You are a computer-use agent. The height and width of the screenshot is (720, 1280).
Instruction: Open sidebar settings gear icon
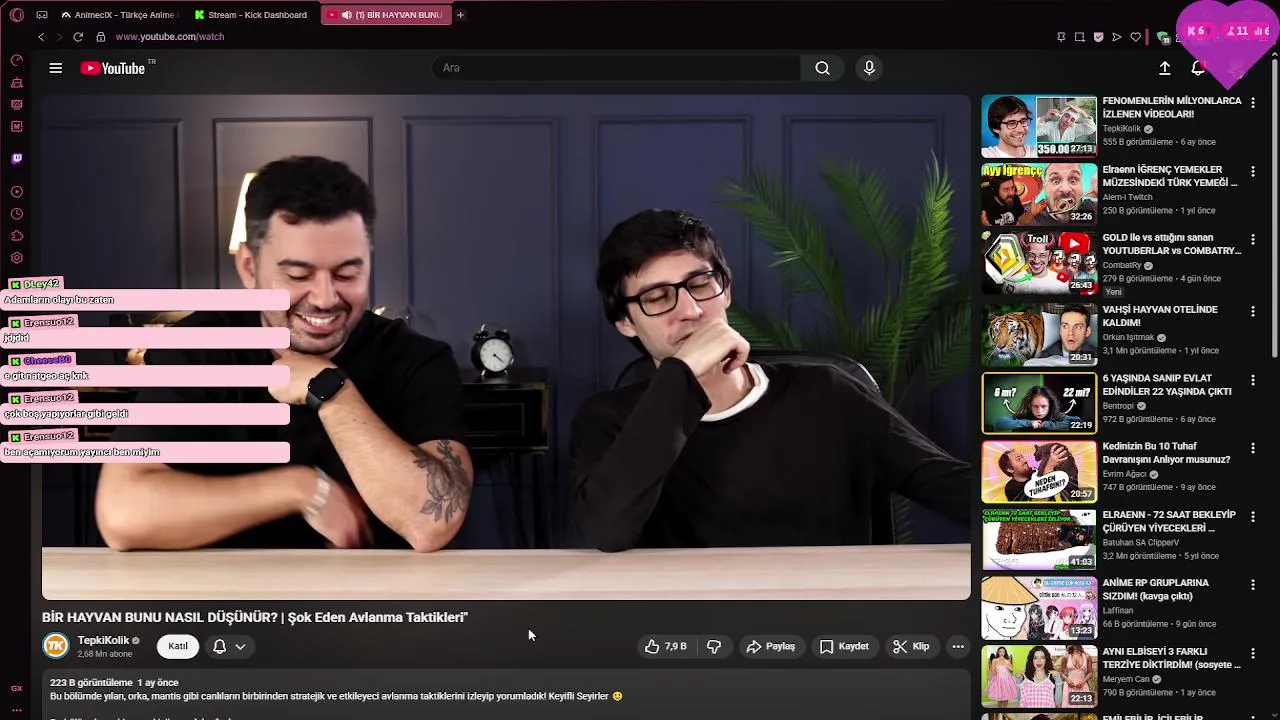(x=16, y=258)
